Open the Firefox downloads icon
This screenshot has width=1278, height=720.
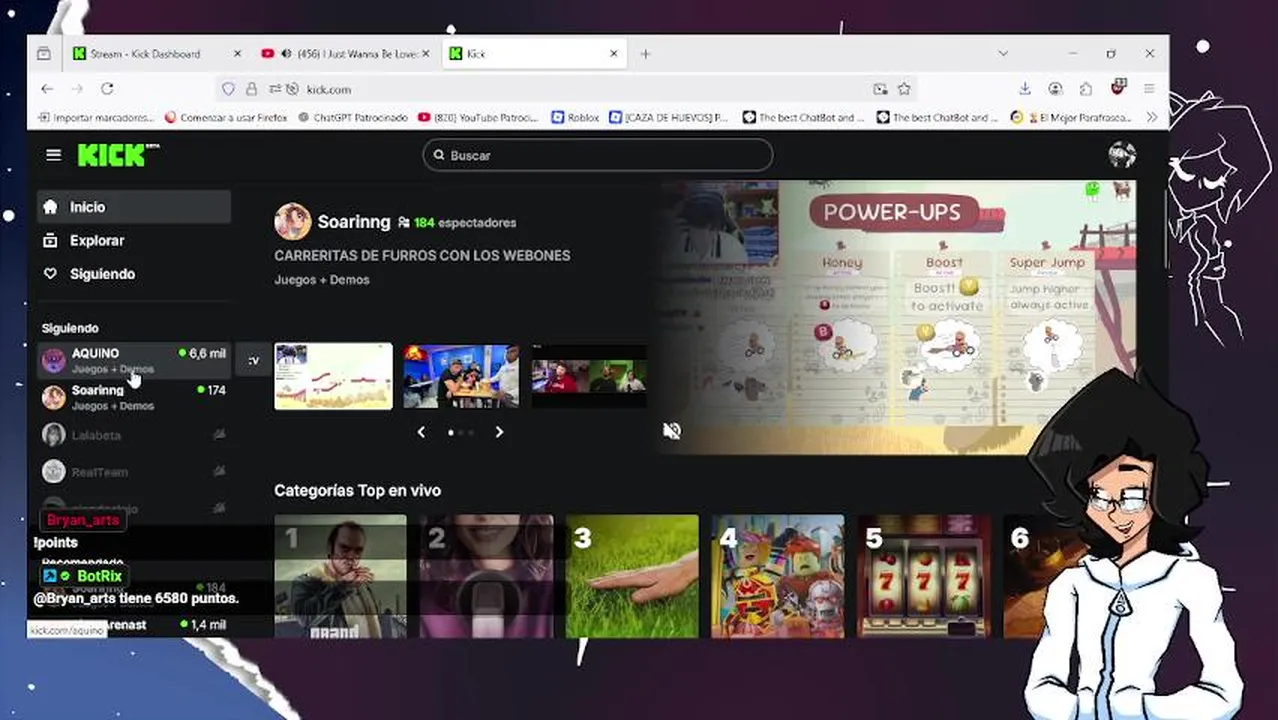[x=1025, y=89]
